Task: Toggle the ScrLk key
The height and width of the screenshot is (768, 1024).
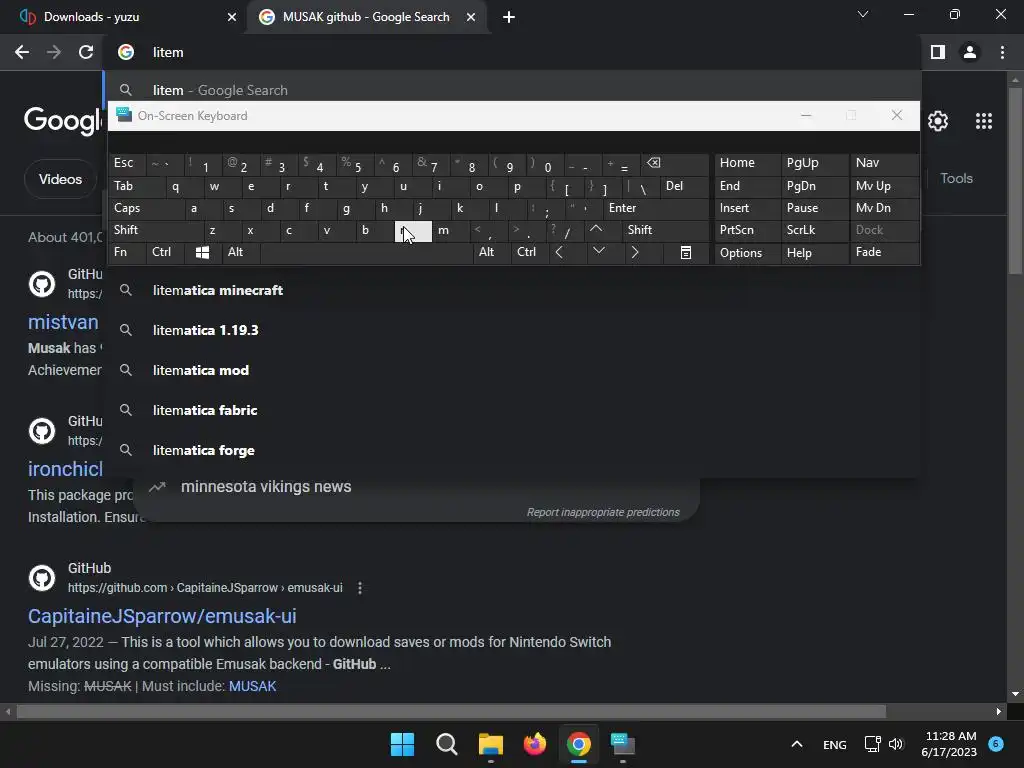Action: pos(814,230)
